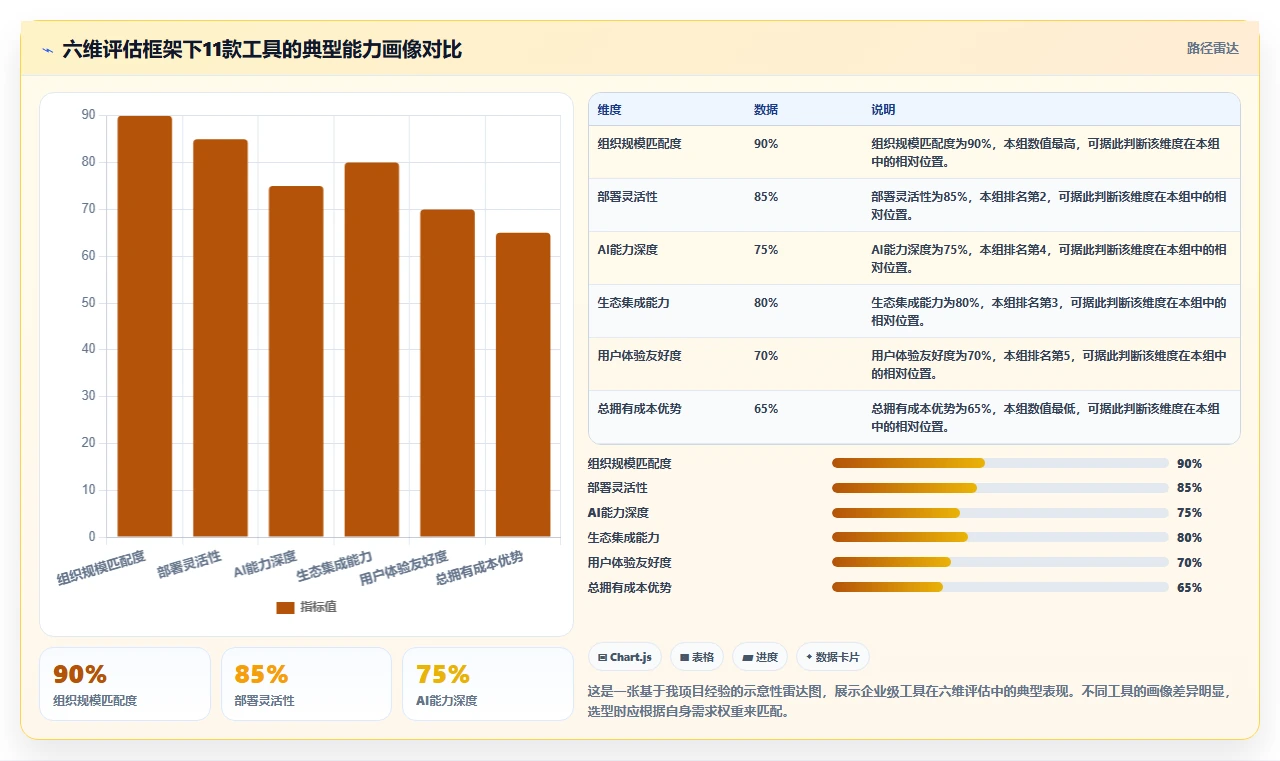This screenshot has height=761, width=1280.
Task: Click the 部署灵活性 bar in chart
Action: (220, 338)
